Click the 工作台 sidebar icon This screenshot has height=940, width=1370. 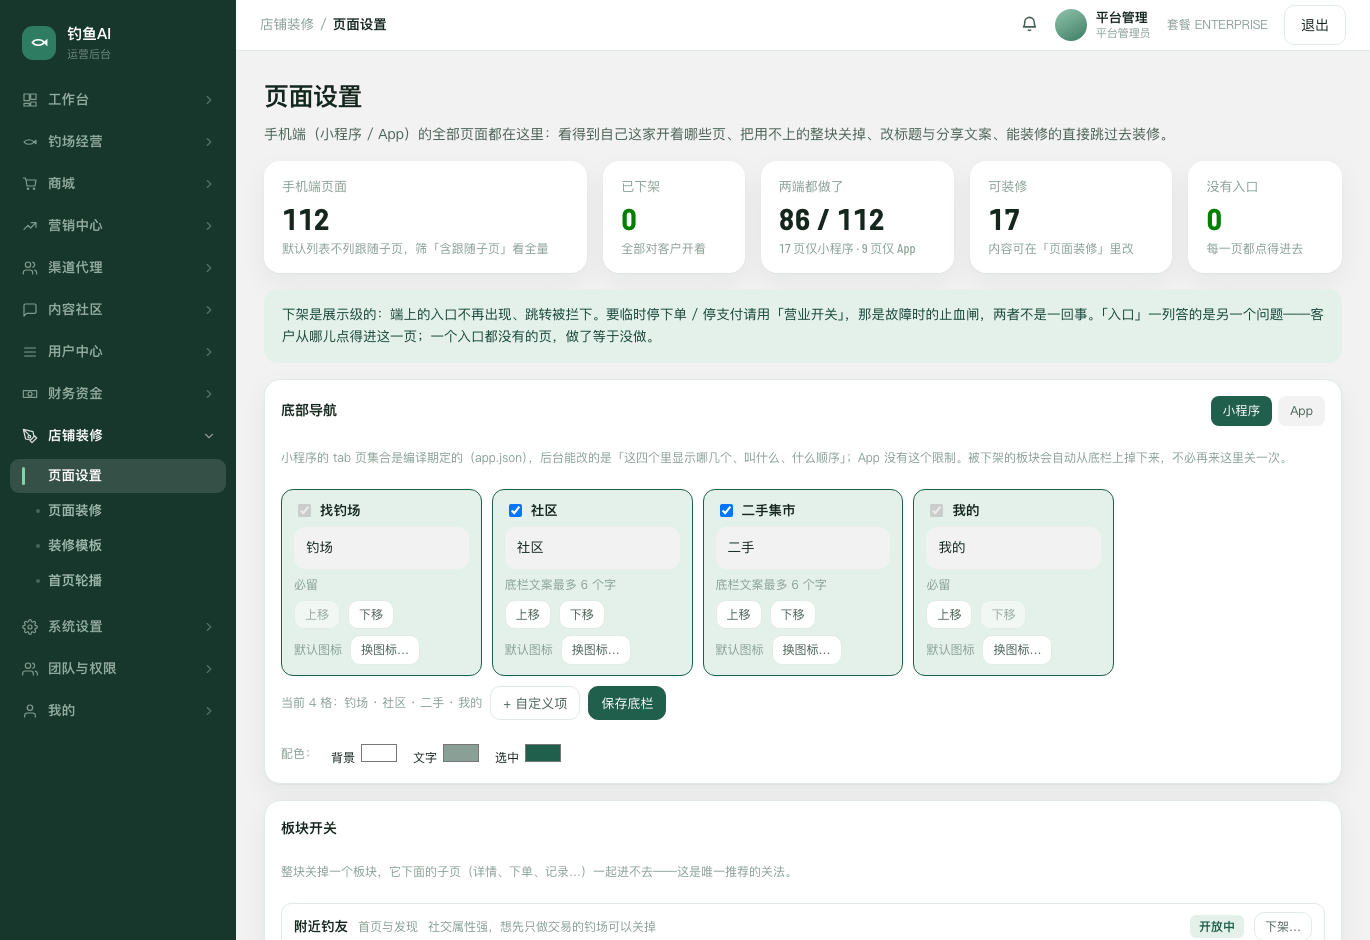30,100
